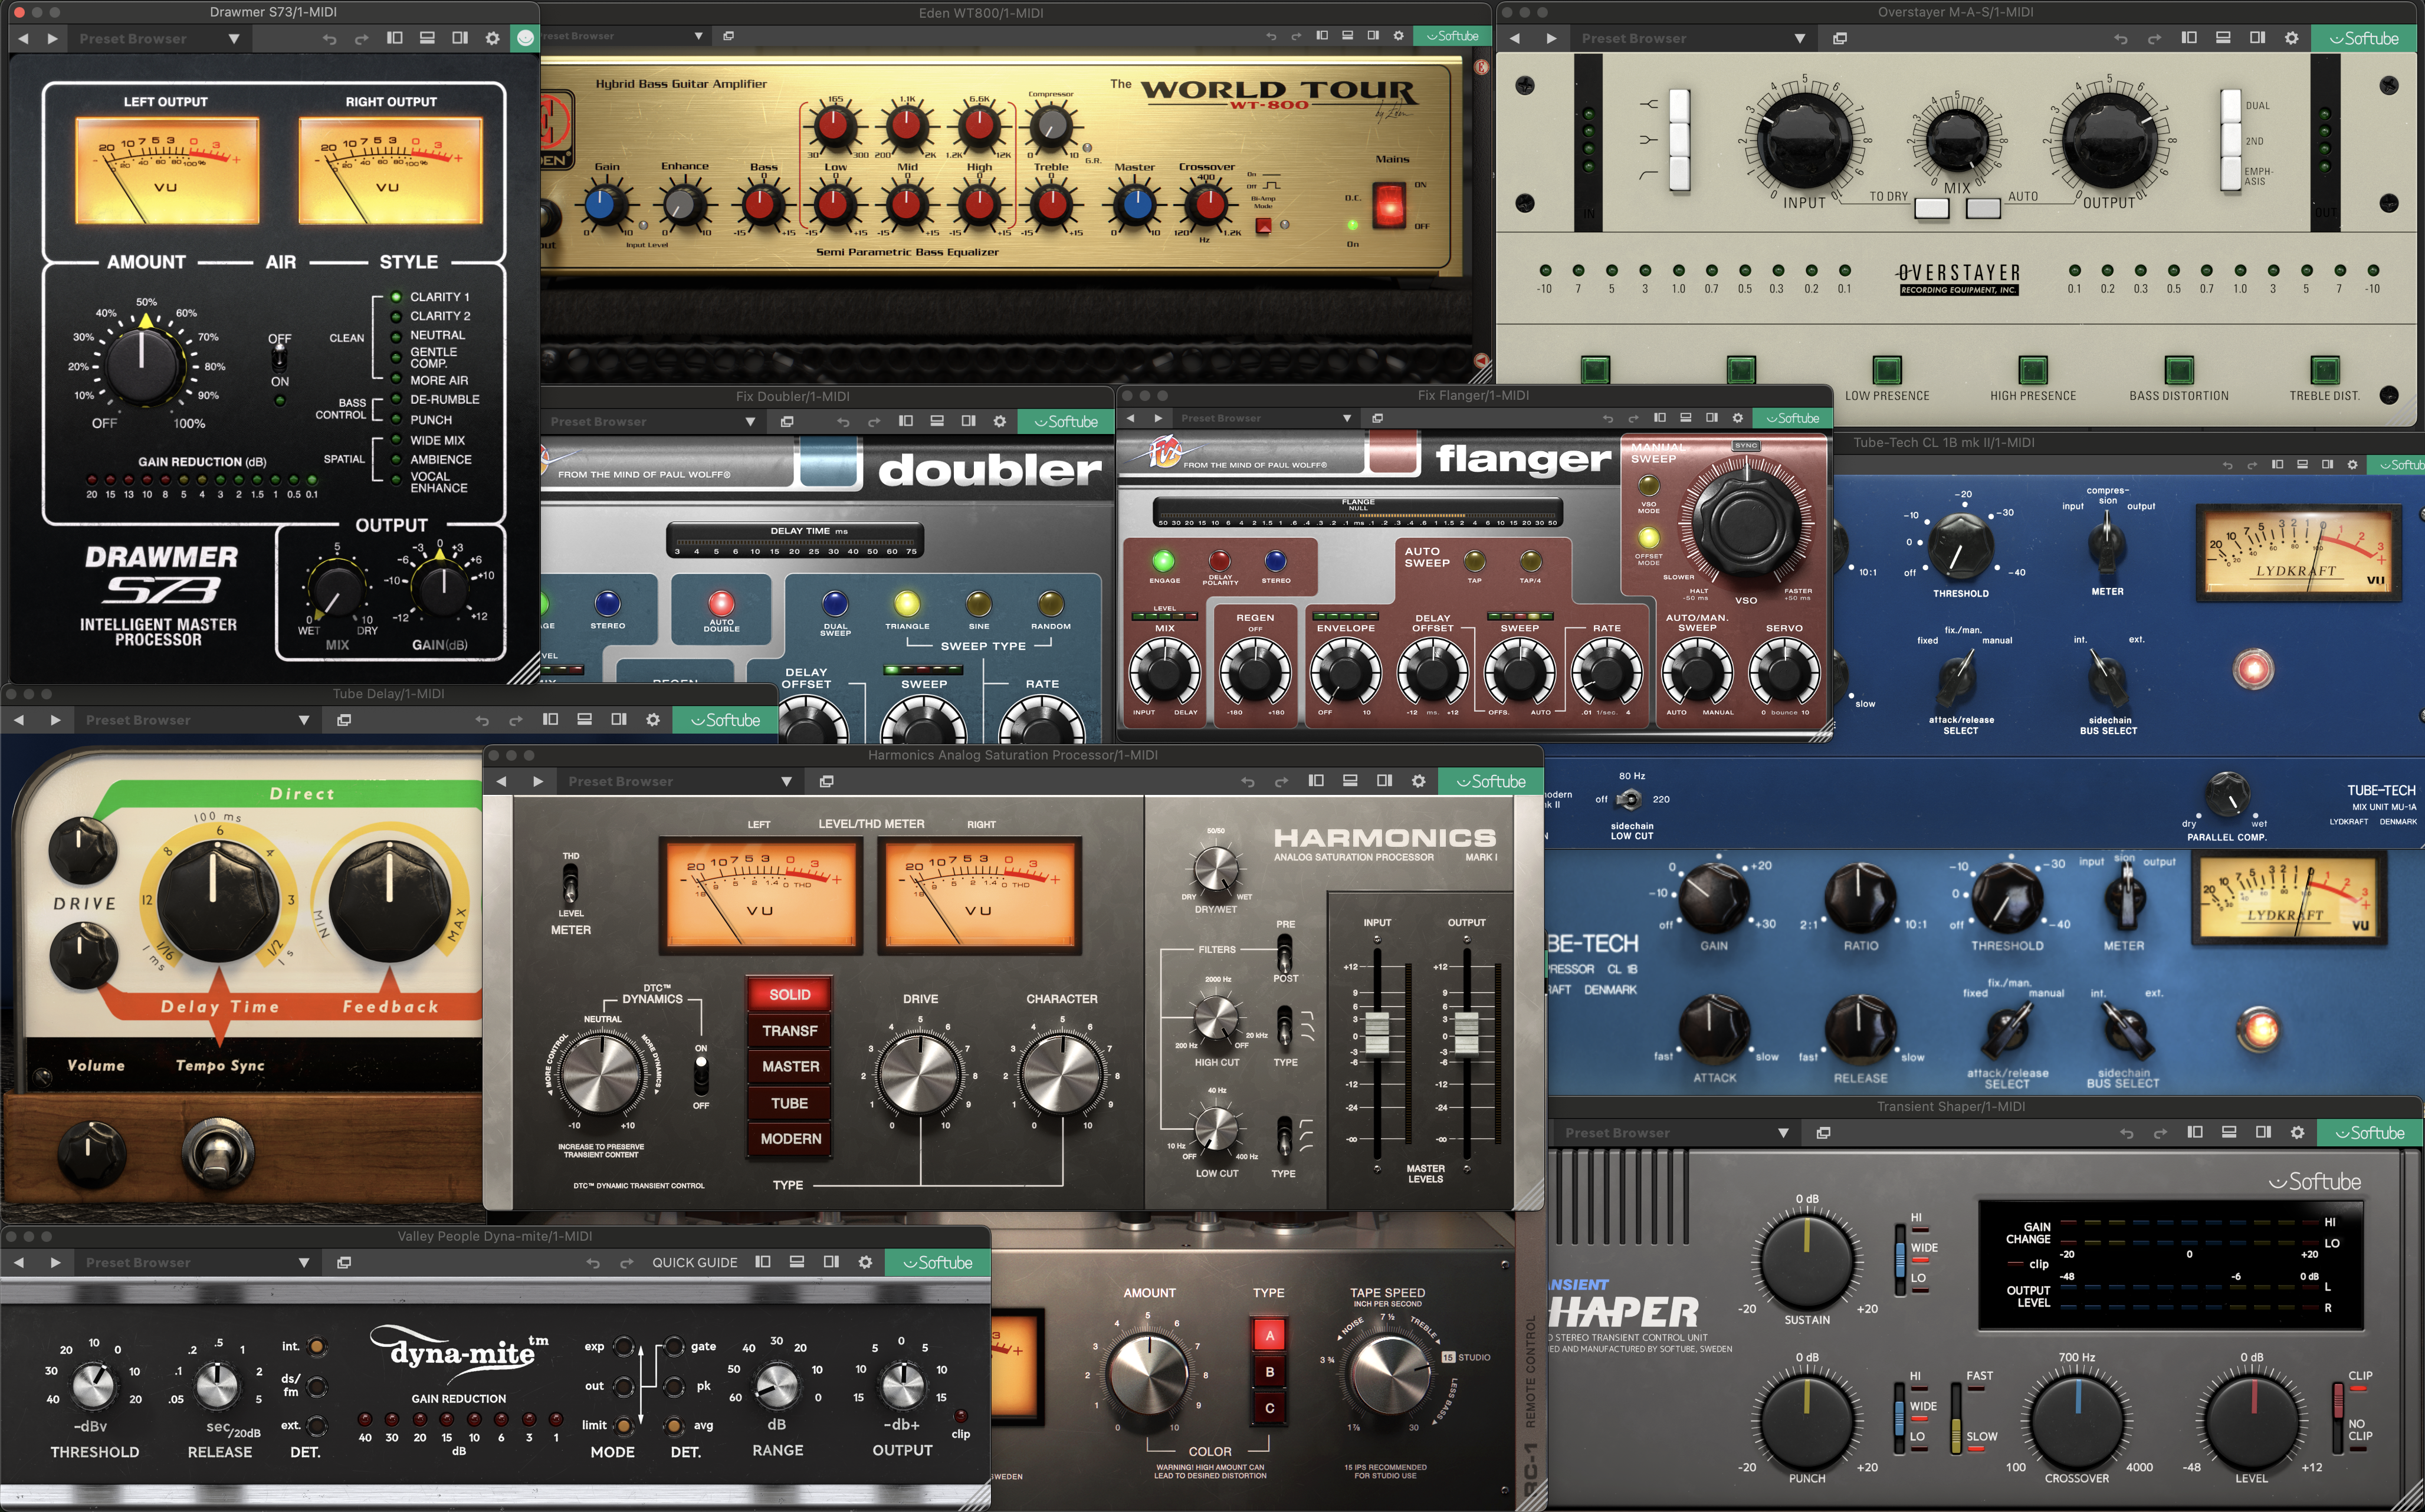Click MODERN type button in Harmonics

(x=789, y=1139)
